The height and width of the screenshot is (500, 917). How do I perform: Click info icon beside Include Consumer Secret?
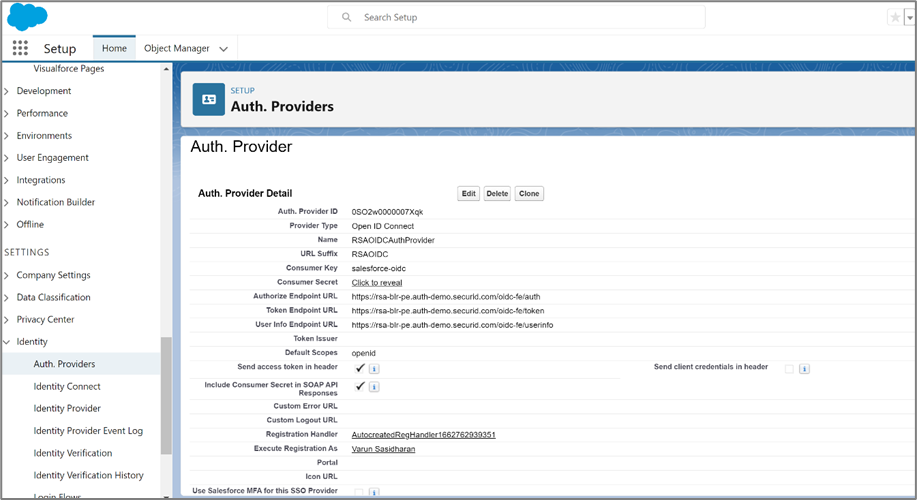[x=374, y=387]
